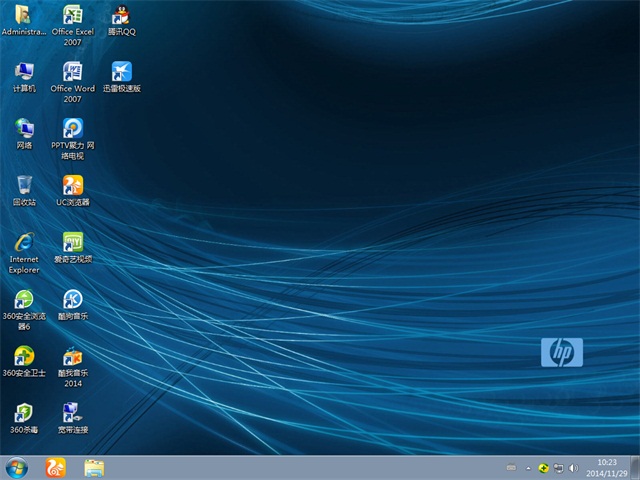Select the Xunlei (迅雷极速版) shortcut
Screen dimensions: 640x480
(x=122, y=73)
